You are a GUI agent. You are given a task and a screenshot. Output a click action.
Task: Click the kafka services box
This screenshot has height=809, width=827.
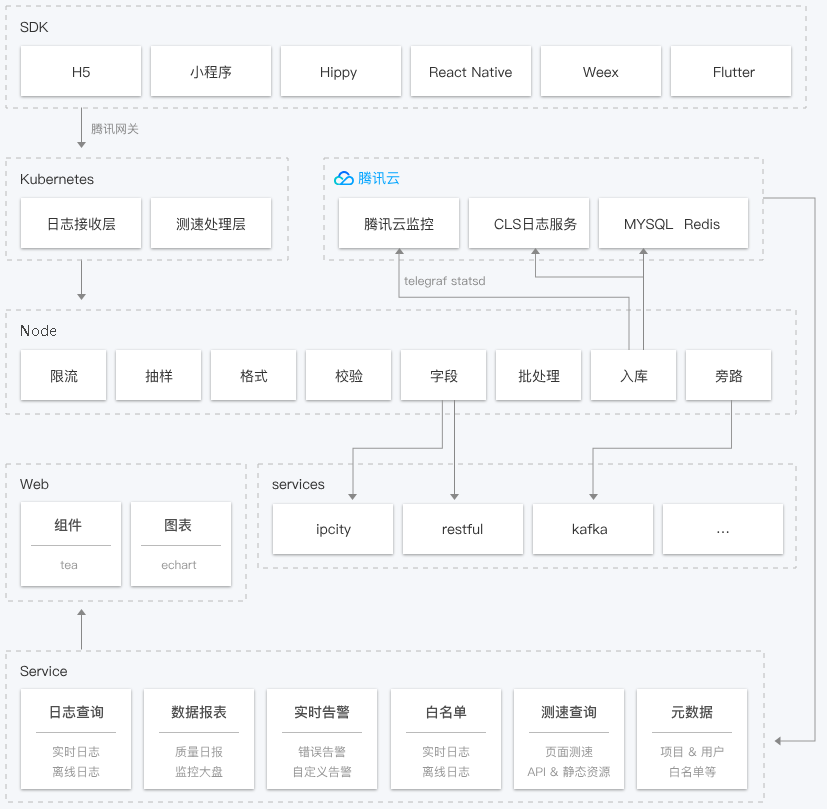pyautogui.click(x=593, y=529)
